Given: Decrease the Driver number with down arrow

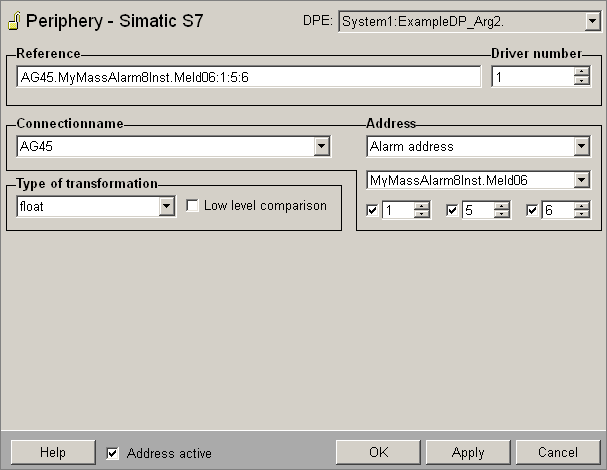Looking at the screenshot, I should pyautogui.click(x=582, y=82).
